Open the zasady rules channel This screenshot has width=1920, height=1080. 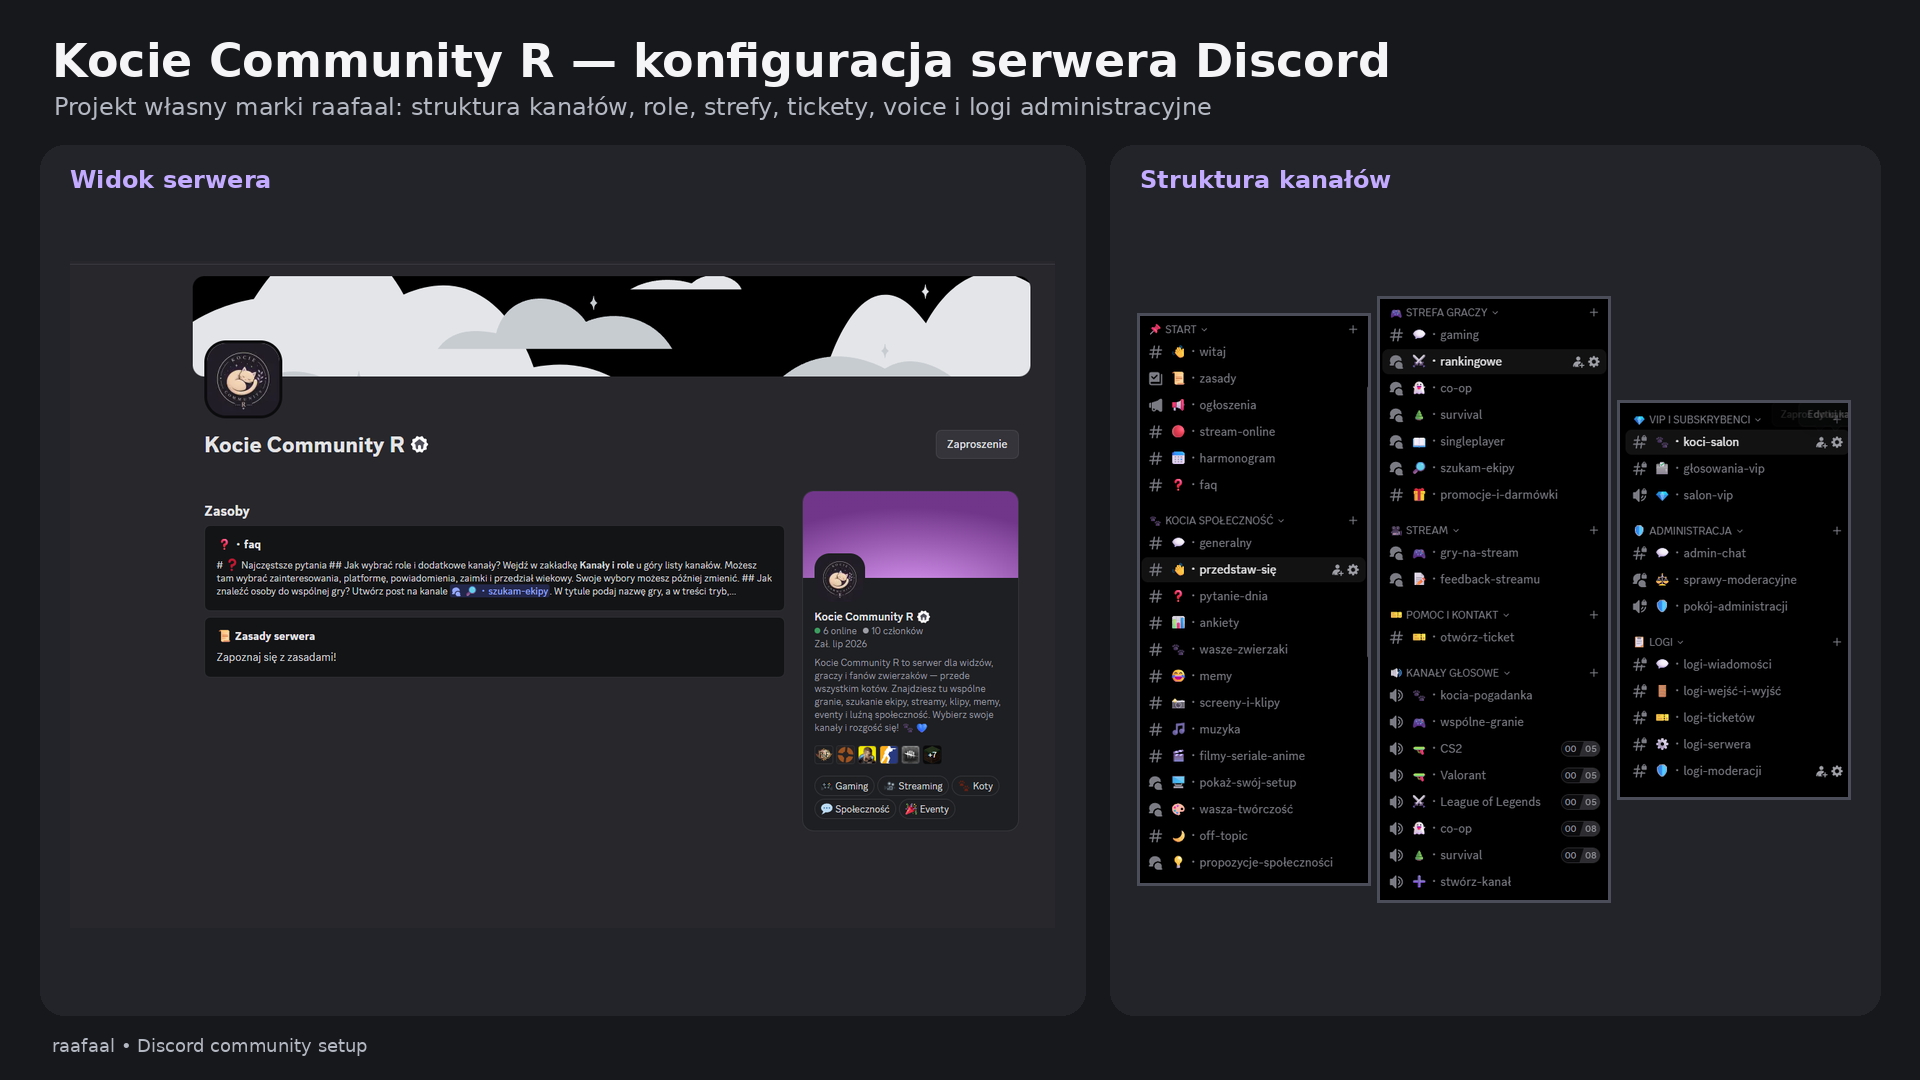[x=1254, y=379]
